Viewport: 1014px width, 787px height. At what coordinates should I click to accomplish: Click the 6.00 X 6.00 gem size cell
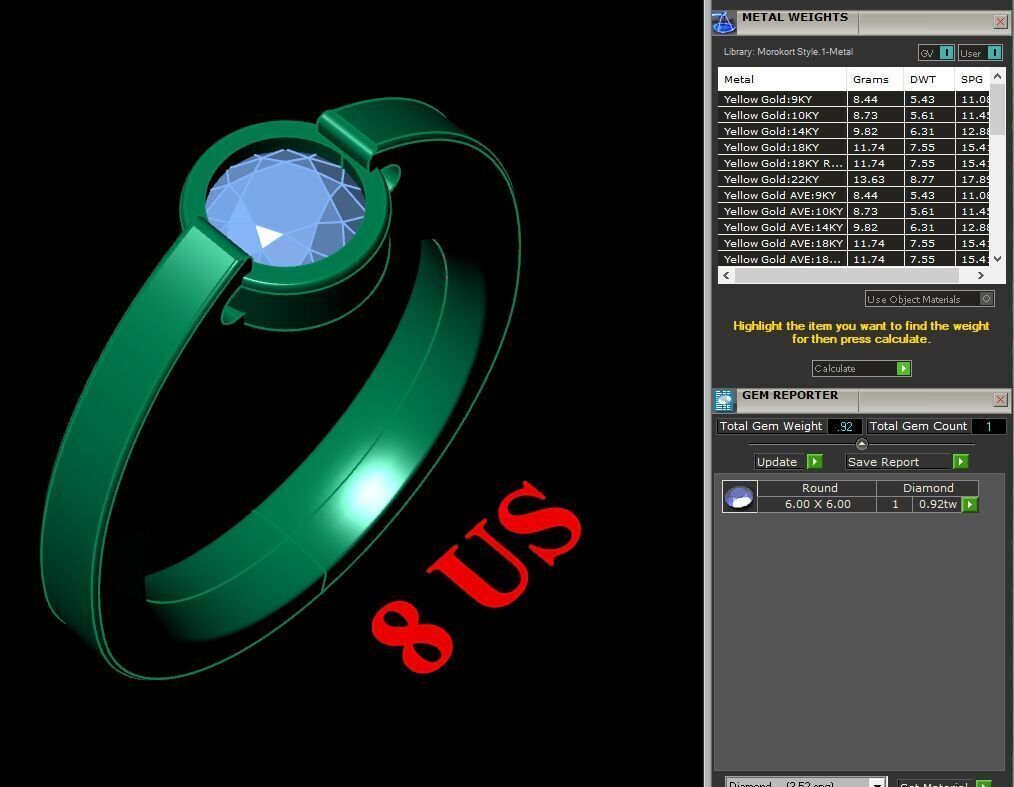tap(817, 504)
